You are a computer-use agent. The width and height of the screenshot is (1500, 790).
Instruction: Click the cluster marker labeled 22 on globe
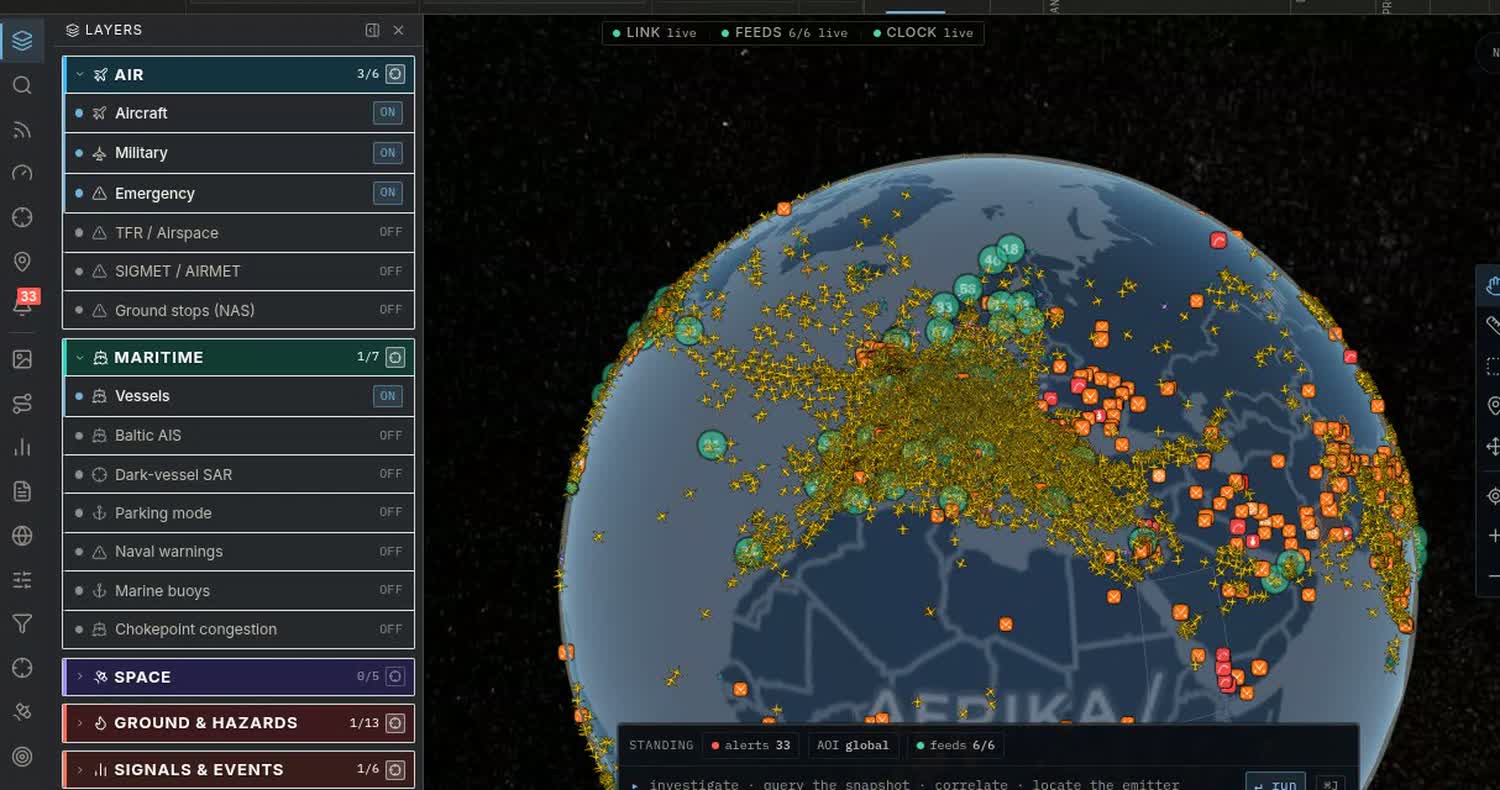pyautogui.click(x=712, y=444)
